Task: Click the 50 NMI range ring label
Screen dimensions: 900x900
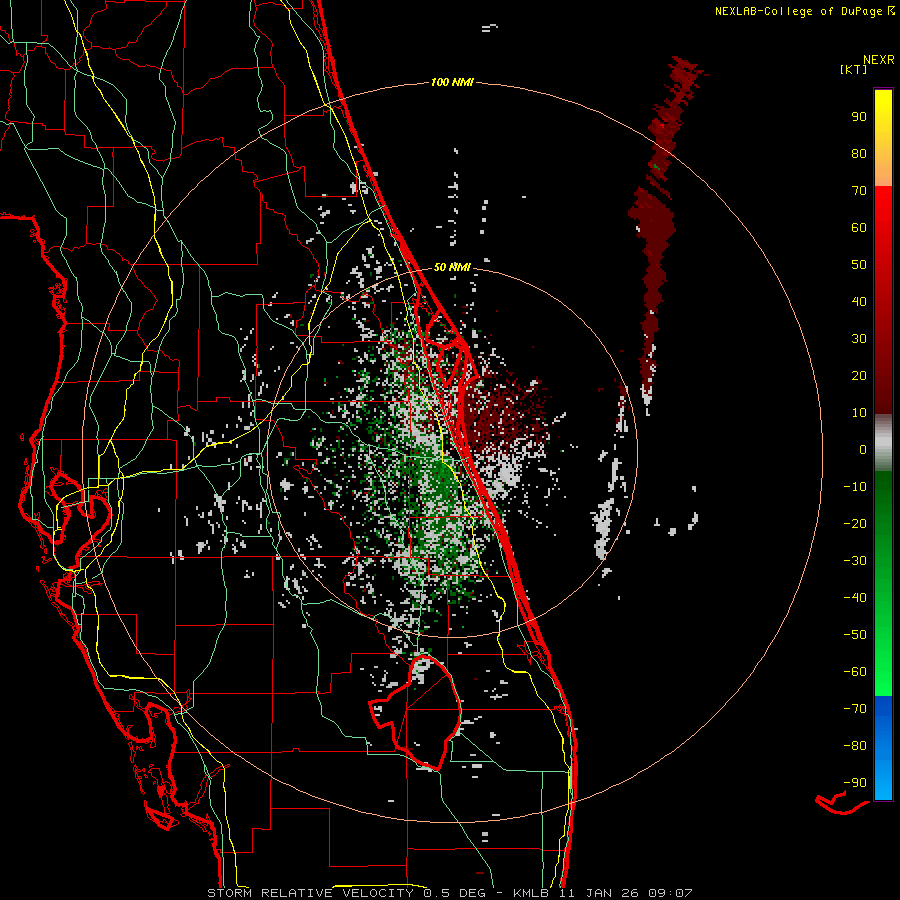Action: [452, 267]
